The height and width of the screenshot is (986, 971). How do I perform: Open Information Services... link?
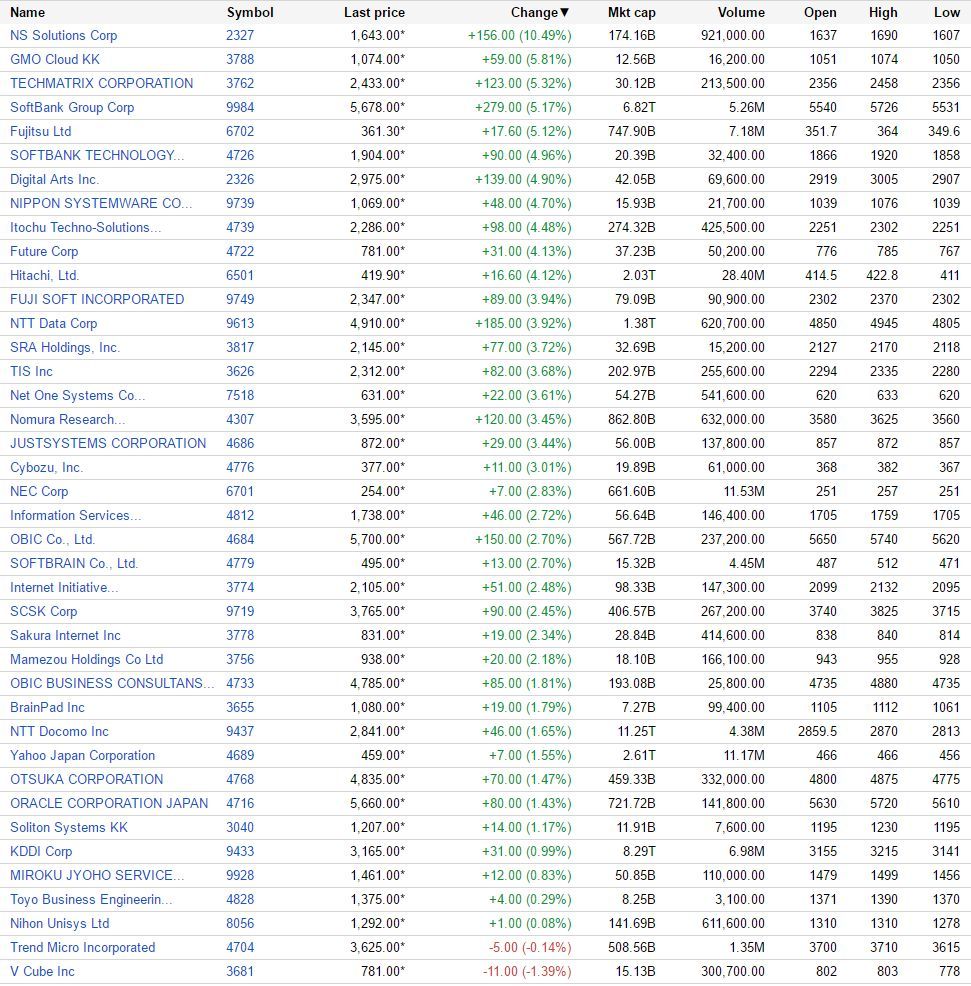[x=75, y=516]
